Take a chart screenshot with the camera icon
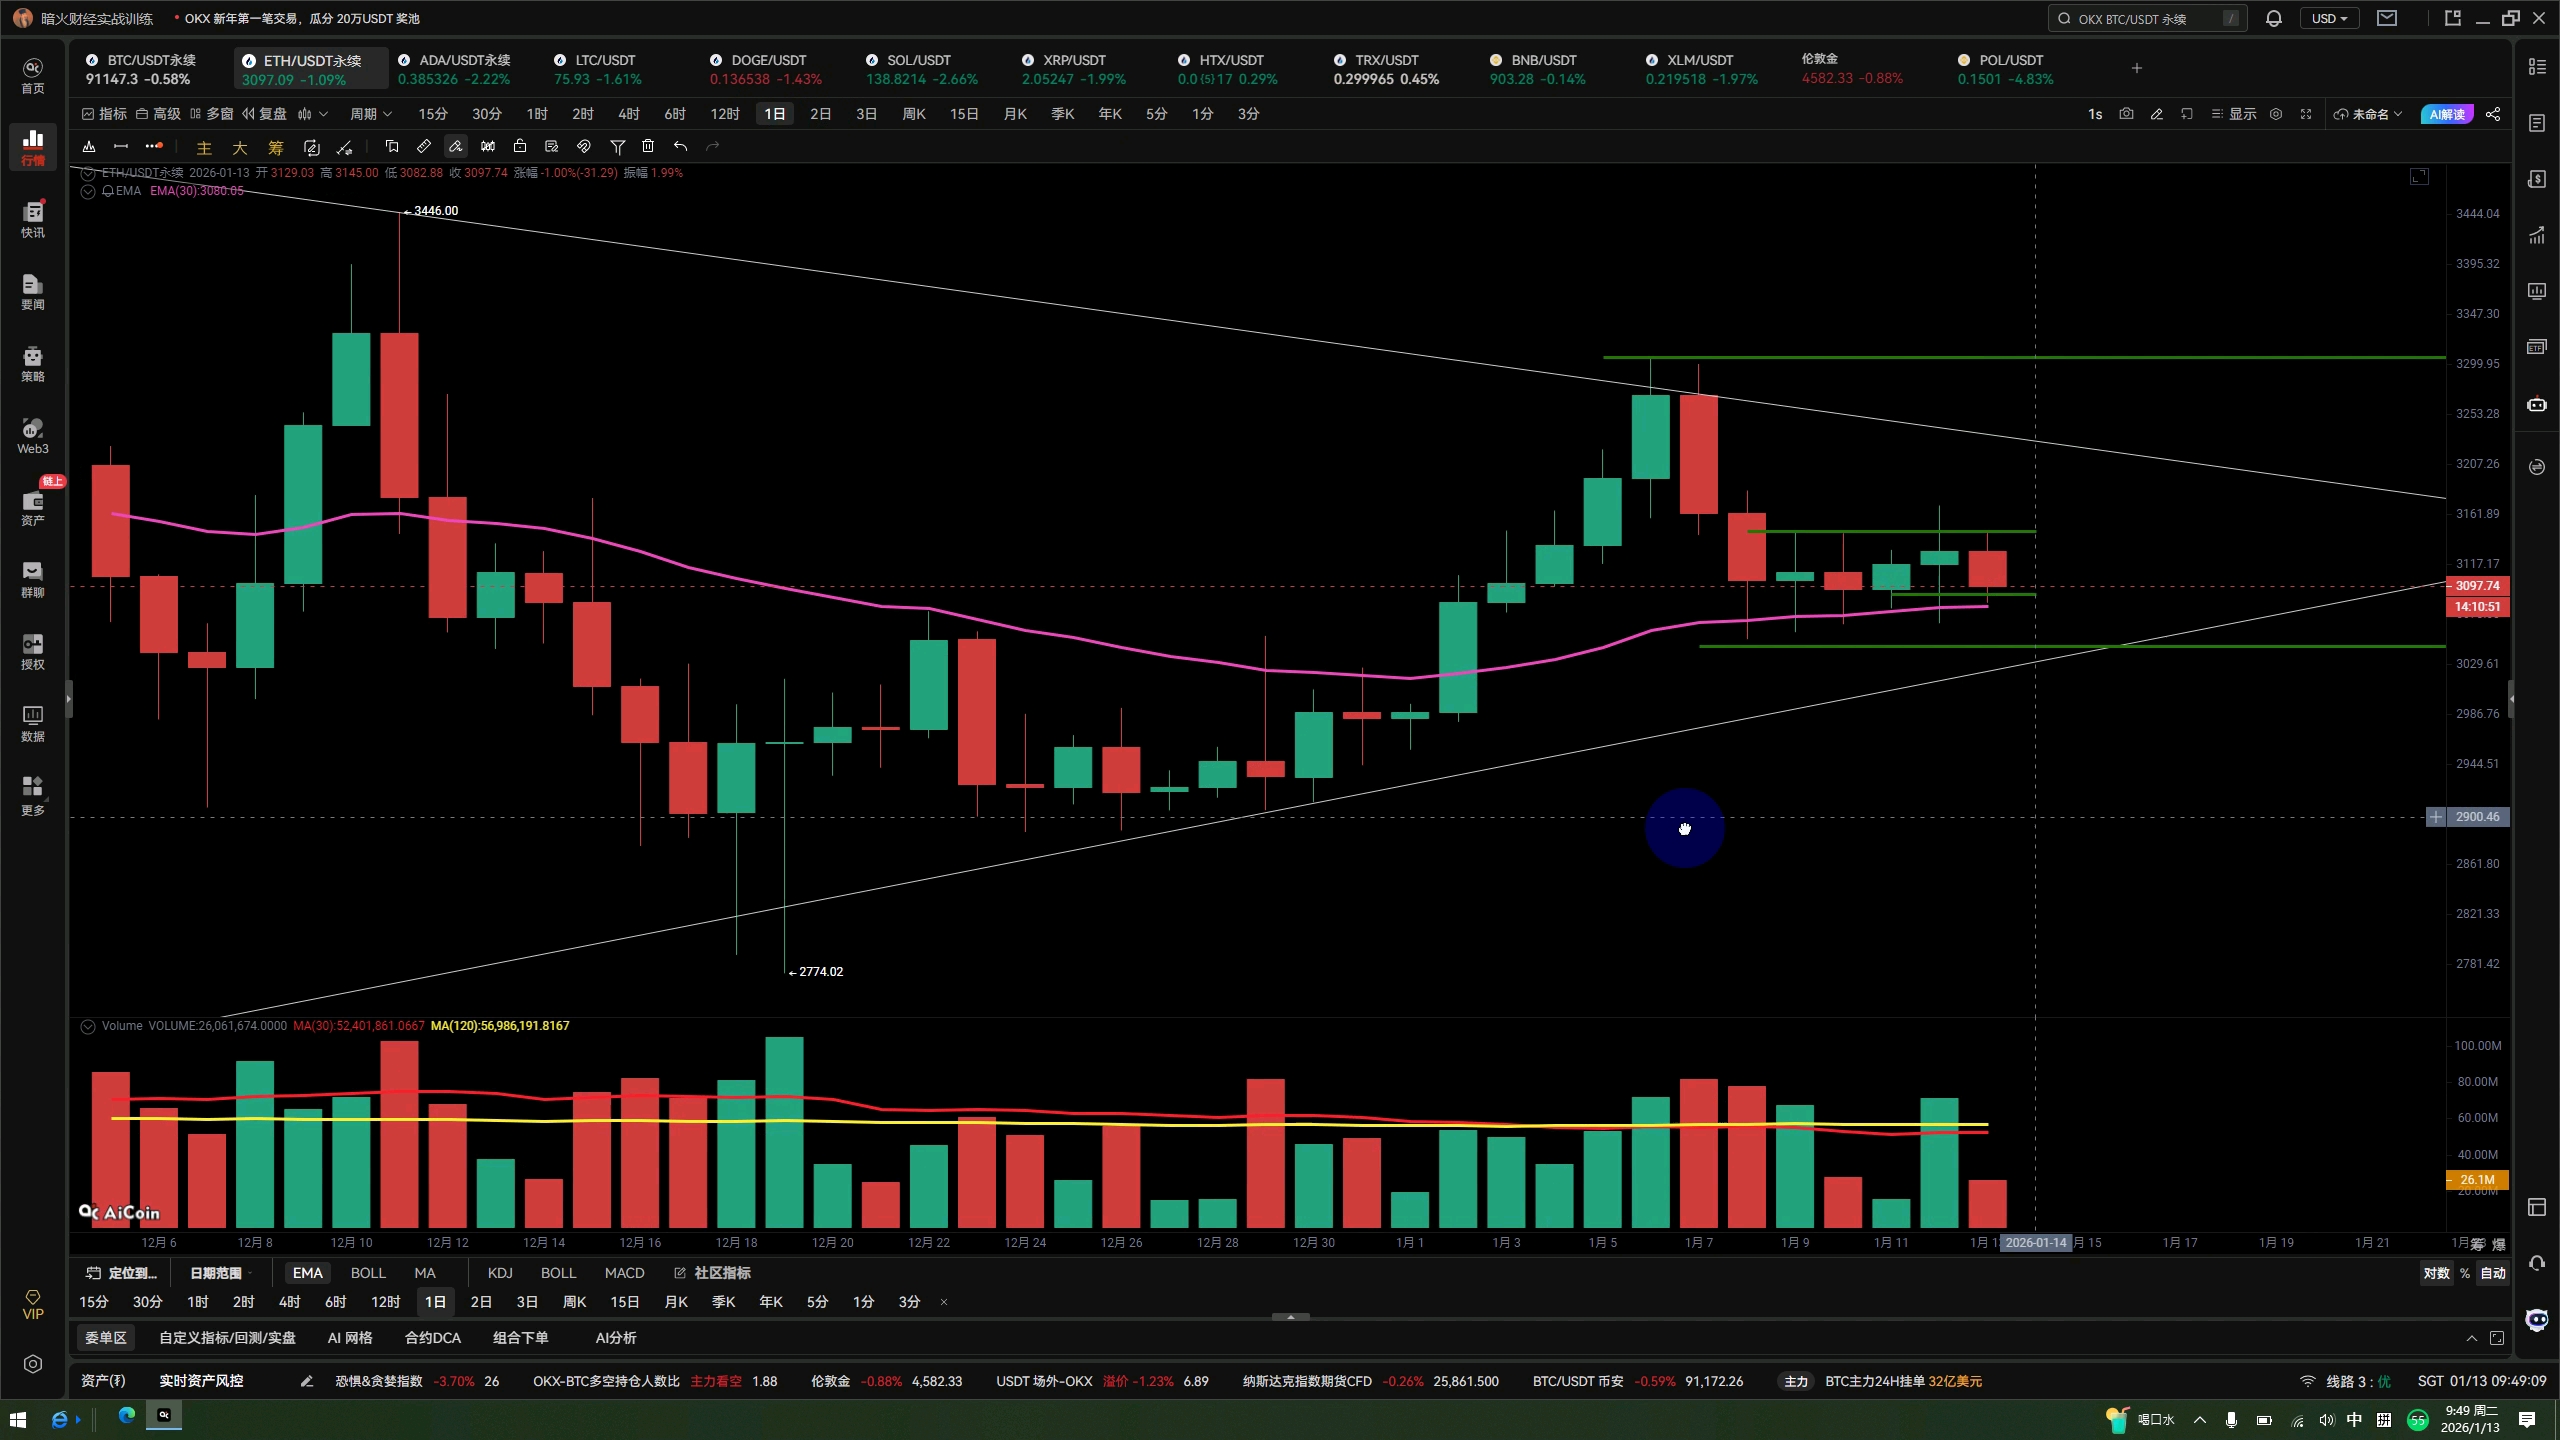2560x1440 pixels. pyautogui.click(x=2126, y=114)
